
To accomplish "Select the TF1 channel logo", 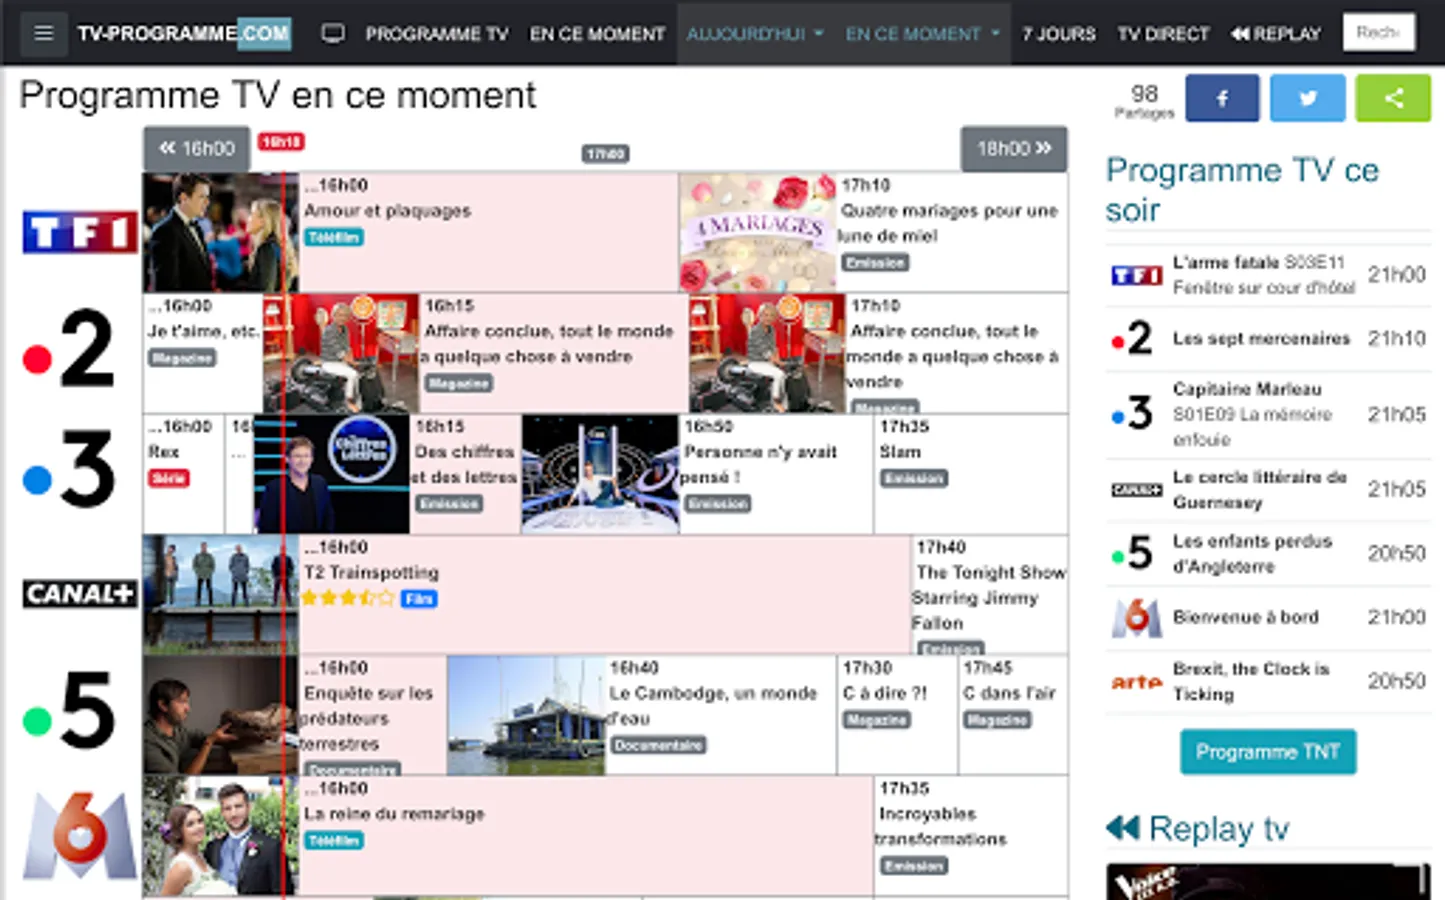I will coord(78,230).
